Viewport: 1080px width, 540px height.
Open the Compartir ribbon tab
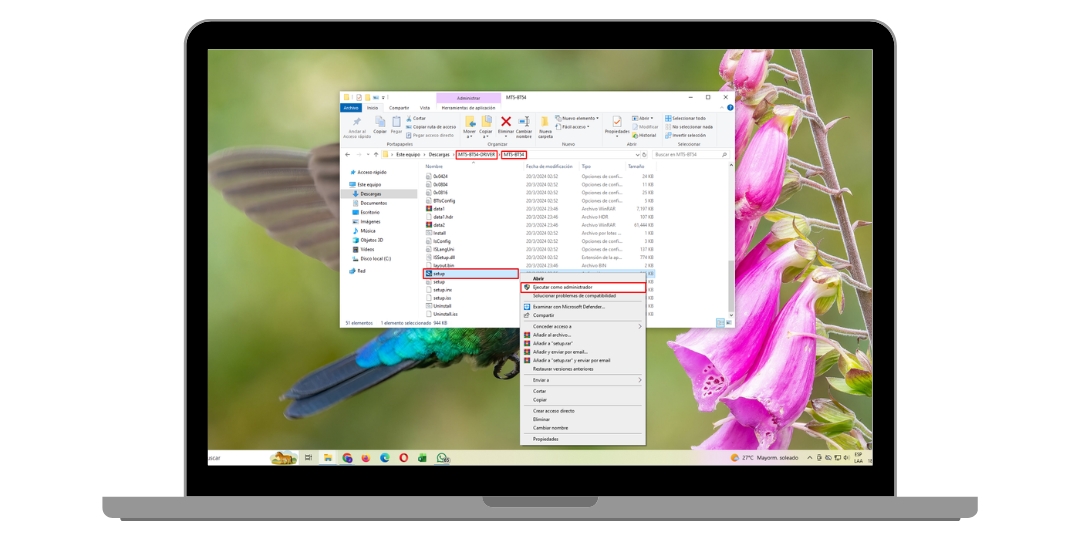click(x=399, y=107)
